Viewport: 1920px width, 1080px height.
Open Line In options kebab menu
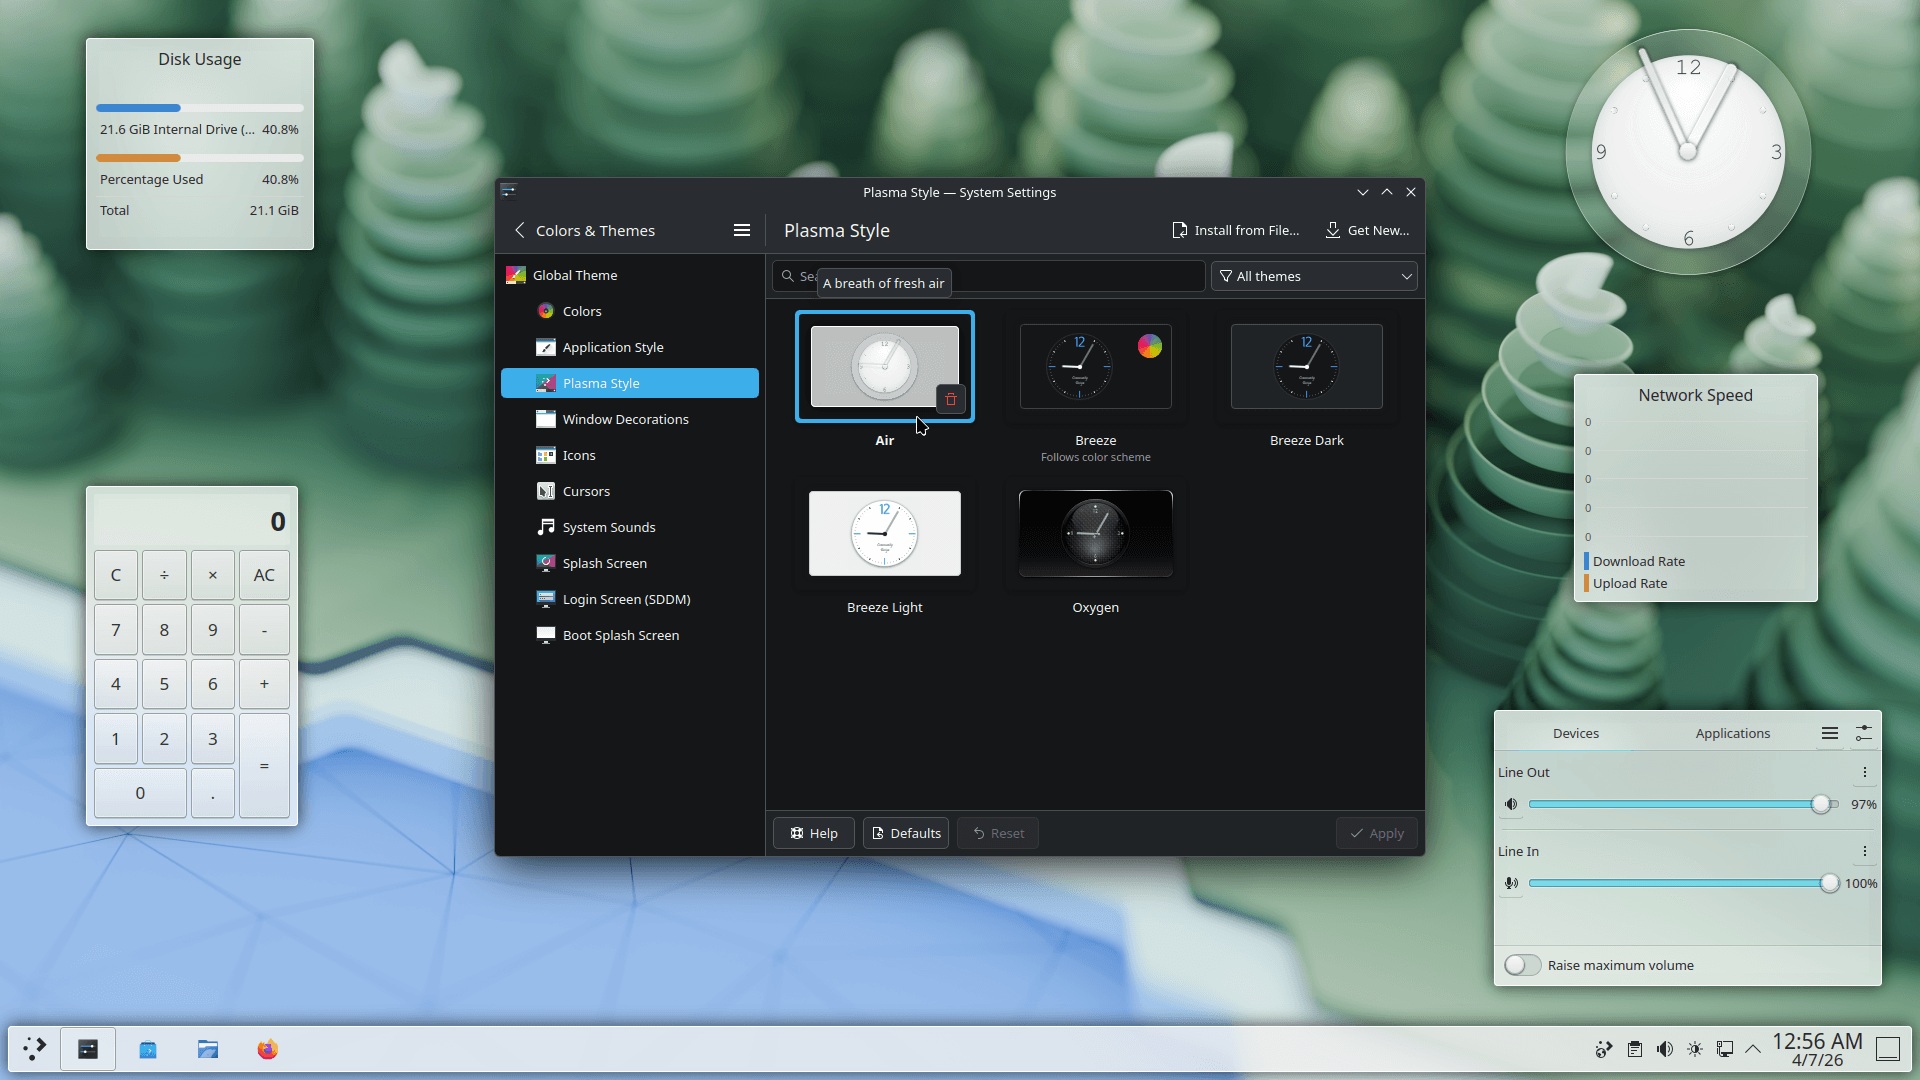point(1864,851)
